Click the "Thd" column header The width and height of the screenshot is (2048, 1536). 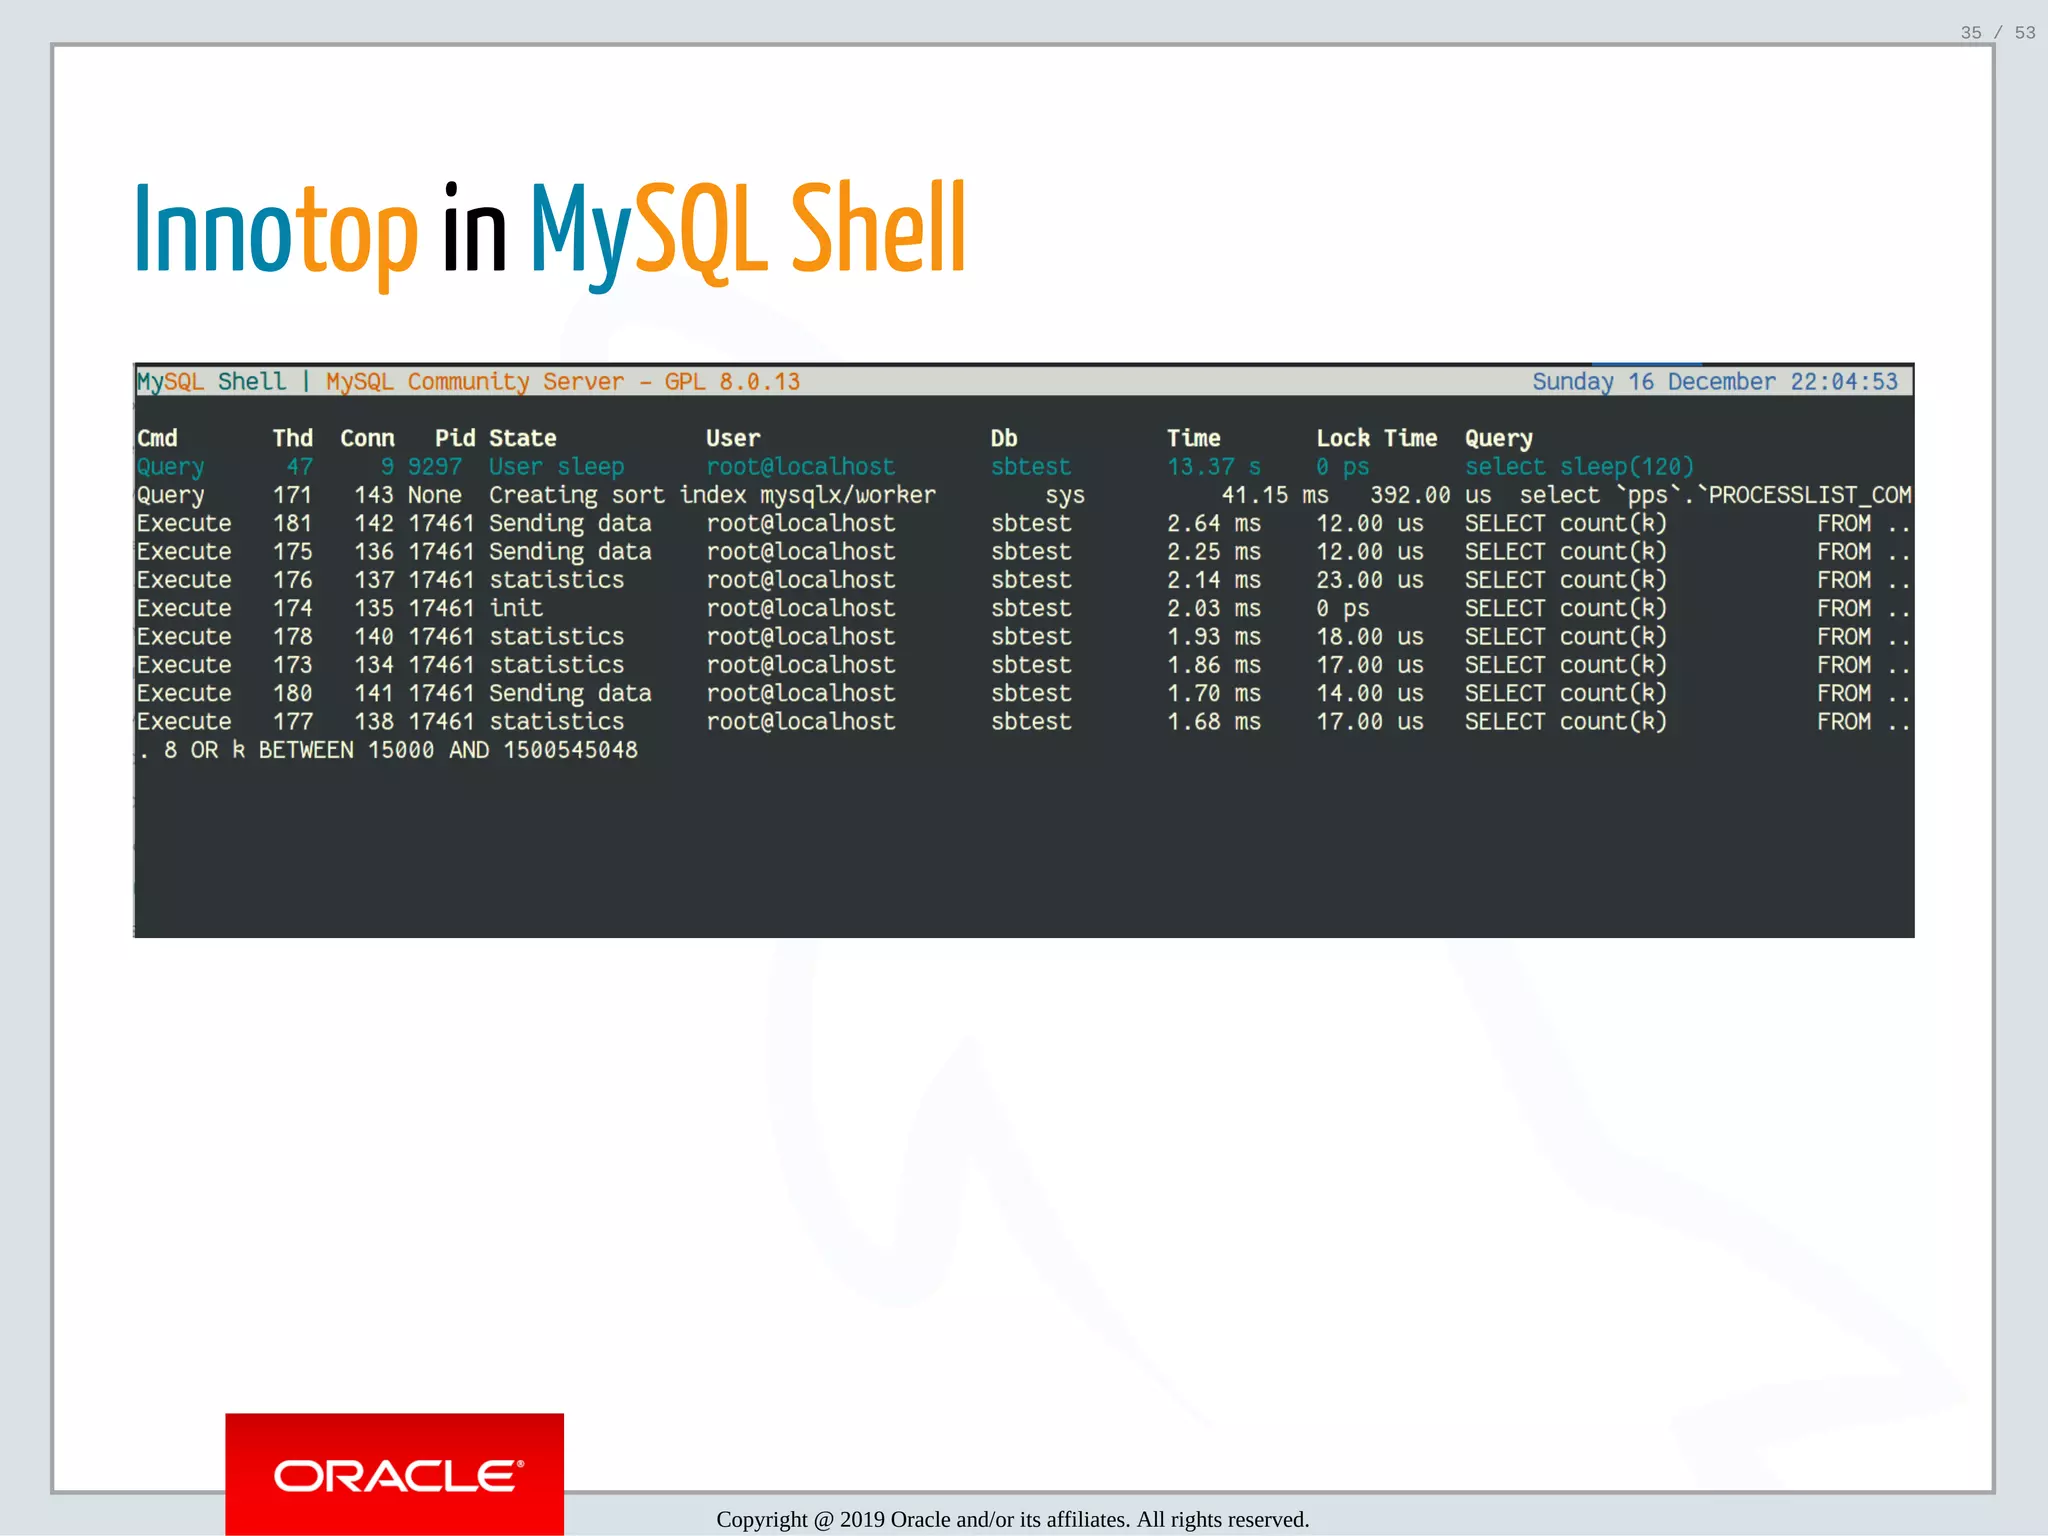tap(293, 438)
